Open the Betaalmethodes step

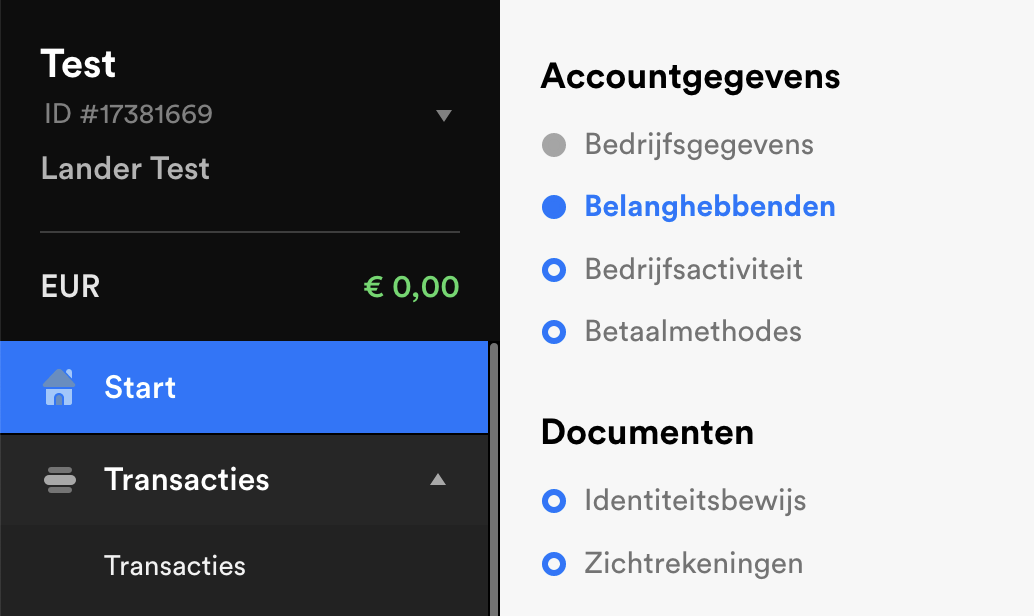693,332
